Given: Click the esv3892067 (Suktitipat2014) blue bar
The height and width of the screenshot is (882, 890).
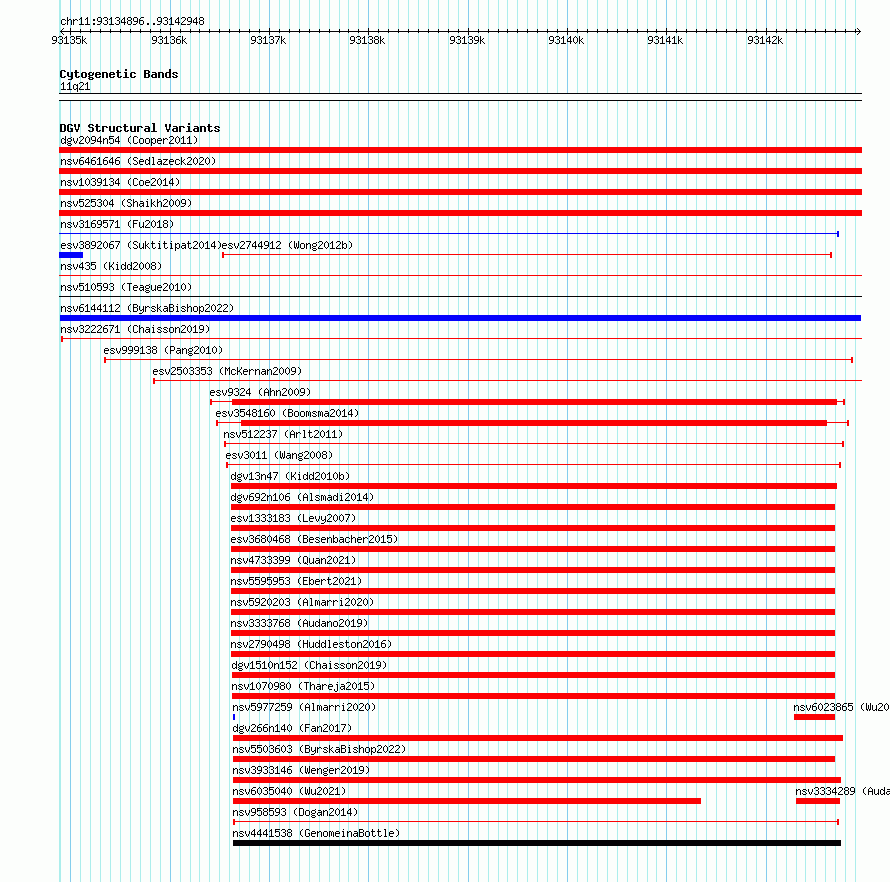Looking at the screenshot, I should pos(71,255).
